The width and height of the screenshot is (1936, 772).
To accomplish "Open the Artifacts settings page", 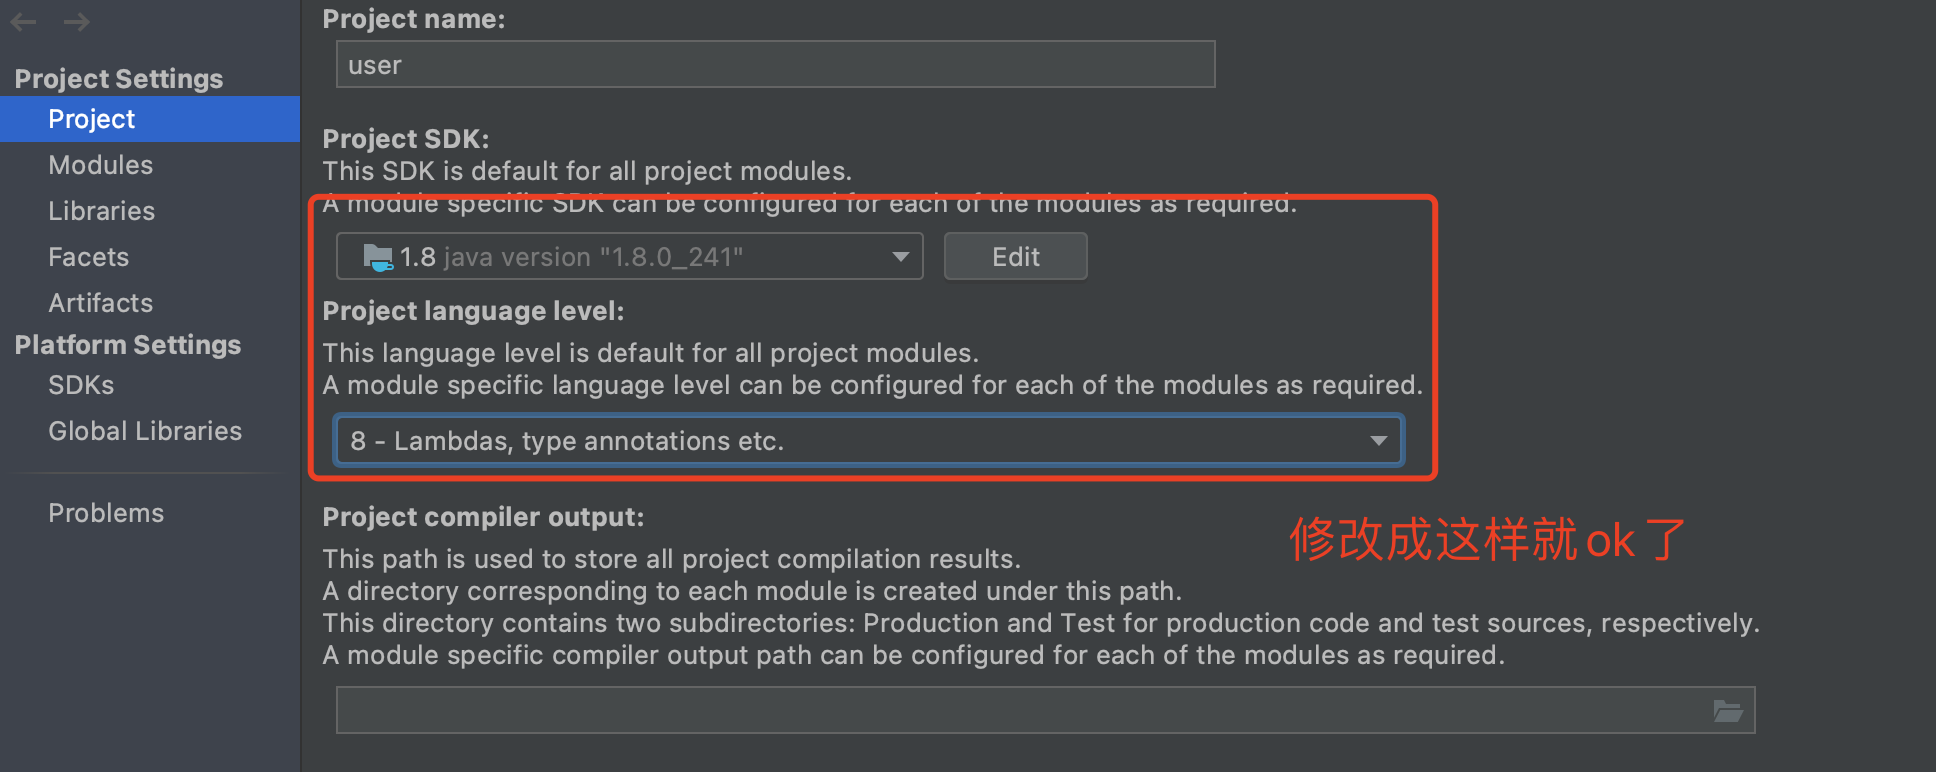I will click(x=100, y=303).
